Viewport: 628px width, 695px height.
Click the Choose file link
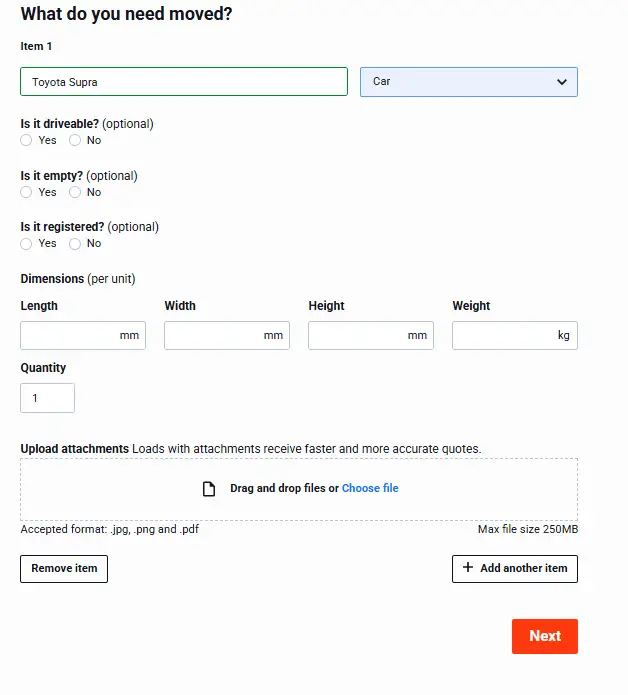coord(370,488)
